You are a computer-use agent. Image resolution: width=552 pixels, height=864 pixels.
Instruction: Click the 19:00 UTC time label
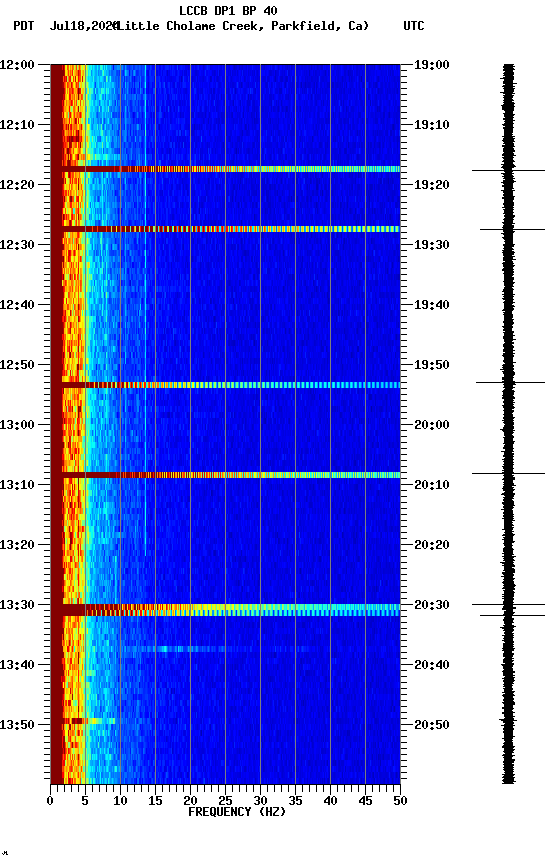[x=432, y=64]
